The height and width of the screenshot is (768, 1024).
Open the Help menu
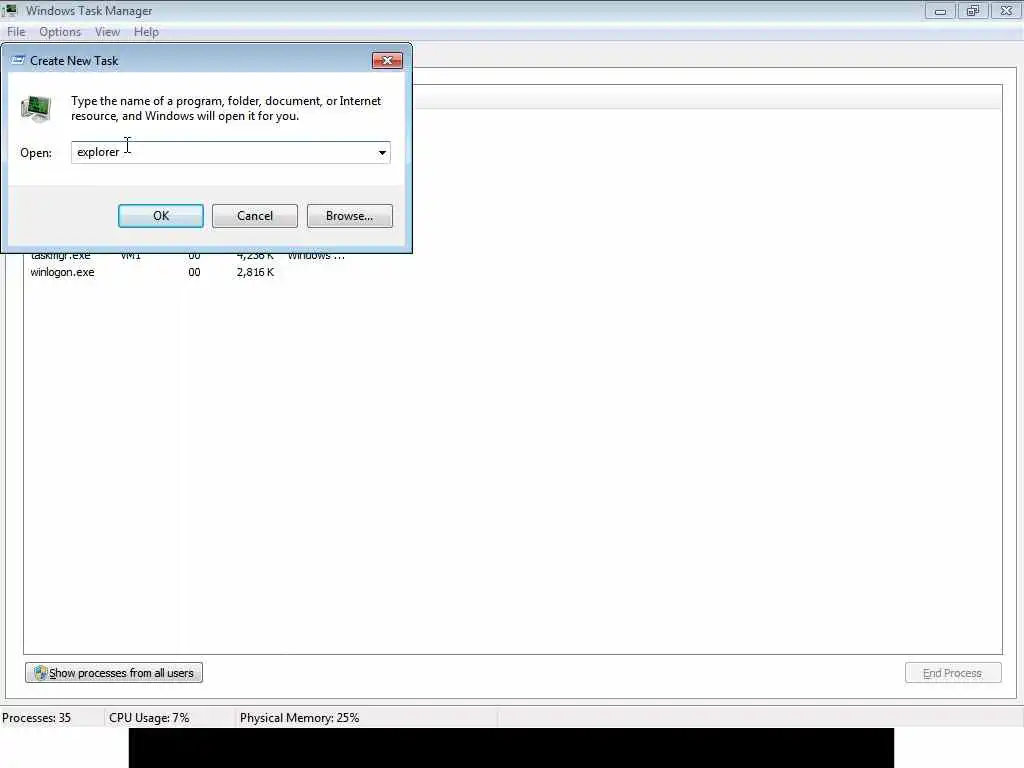pos(146,32)
